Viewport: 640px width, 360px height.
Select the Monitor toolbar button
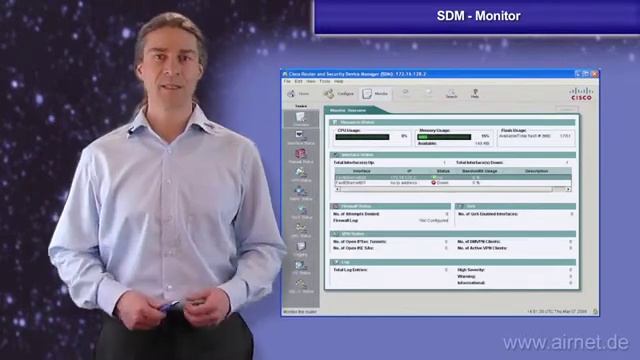(376, 94)
